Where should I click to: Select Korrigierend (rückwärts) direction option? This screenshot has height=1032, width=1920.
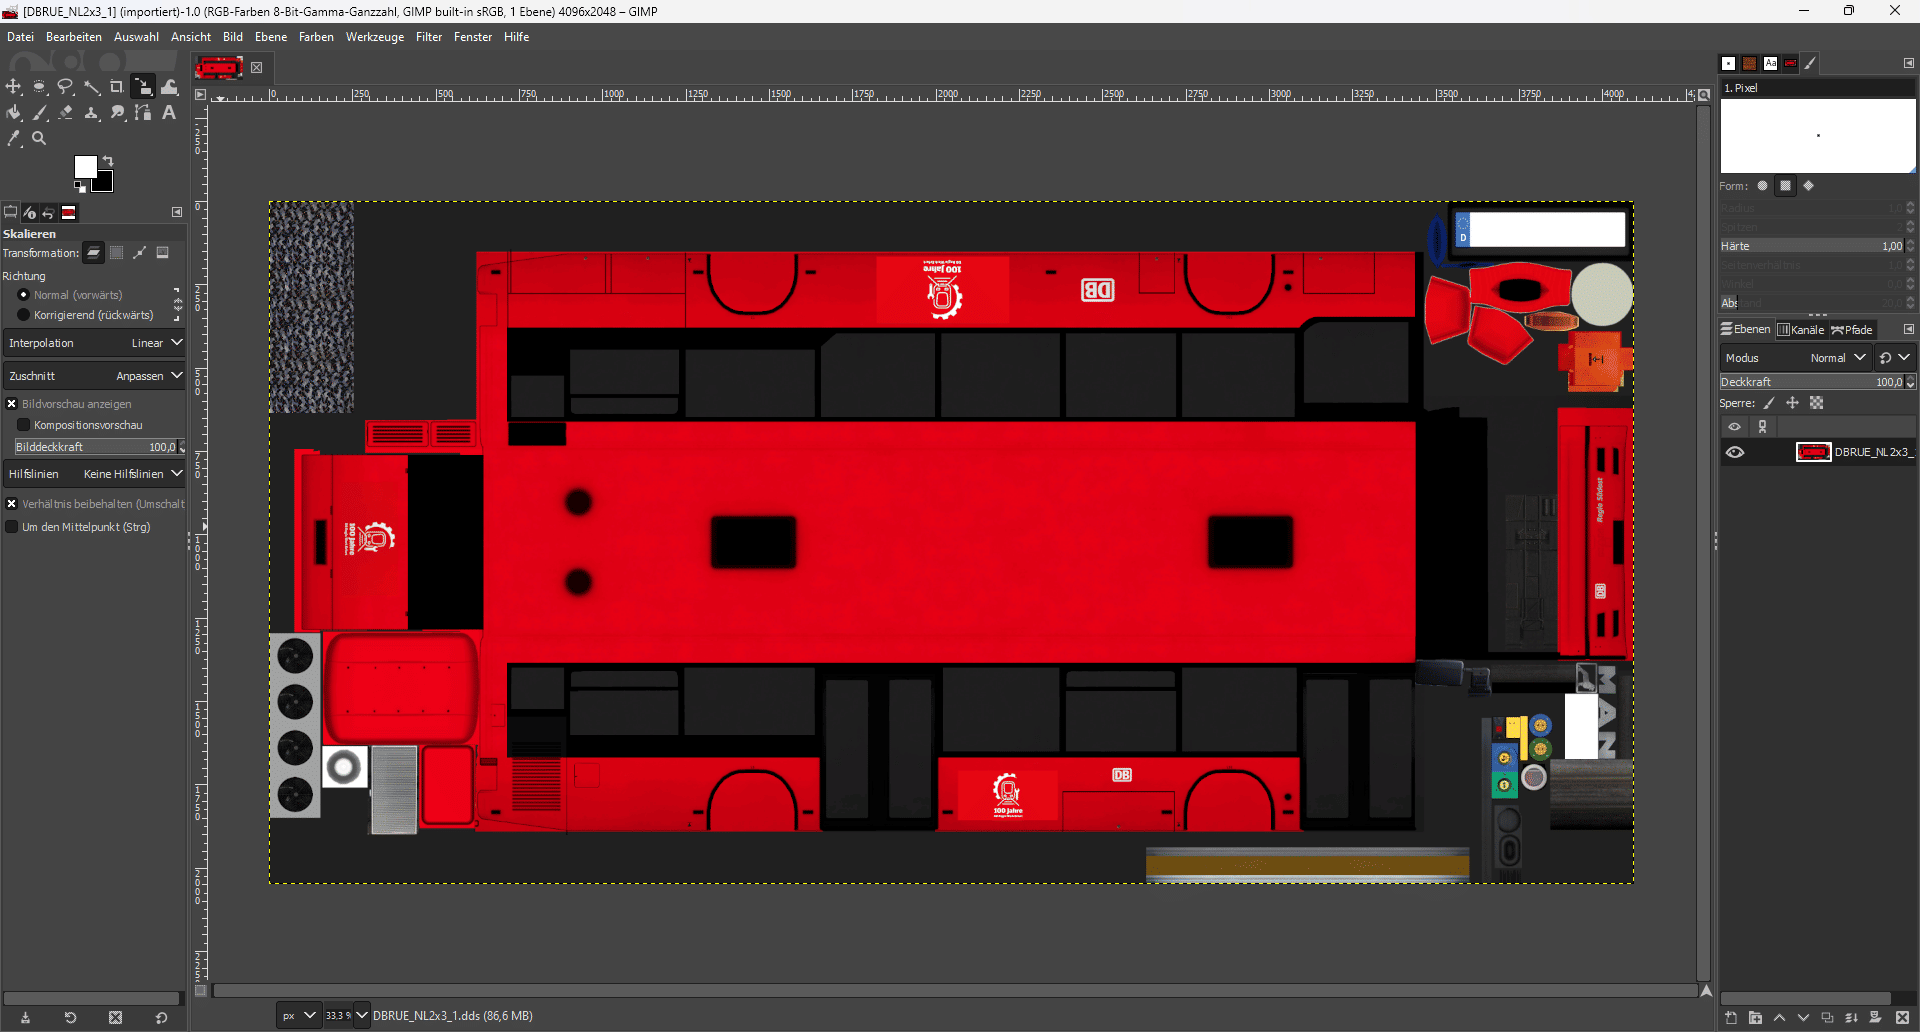(24, 315)
